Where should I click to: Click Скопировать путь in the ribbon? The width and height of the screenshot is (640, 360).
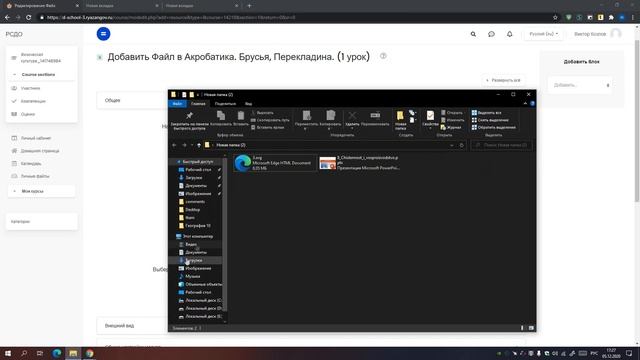270,120
